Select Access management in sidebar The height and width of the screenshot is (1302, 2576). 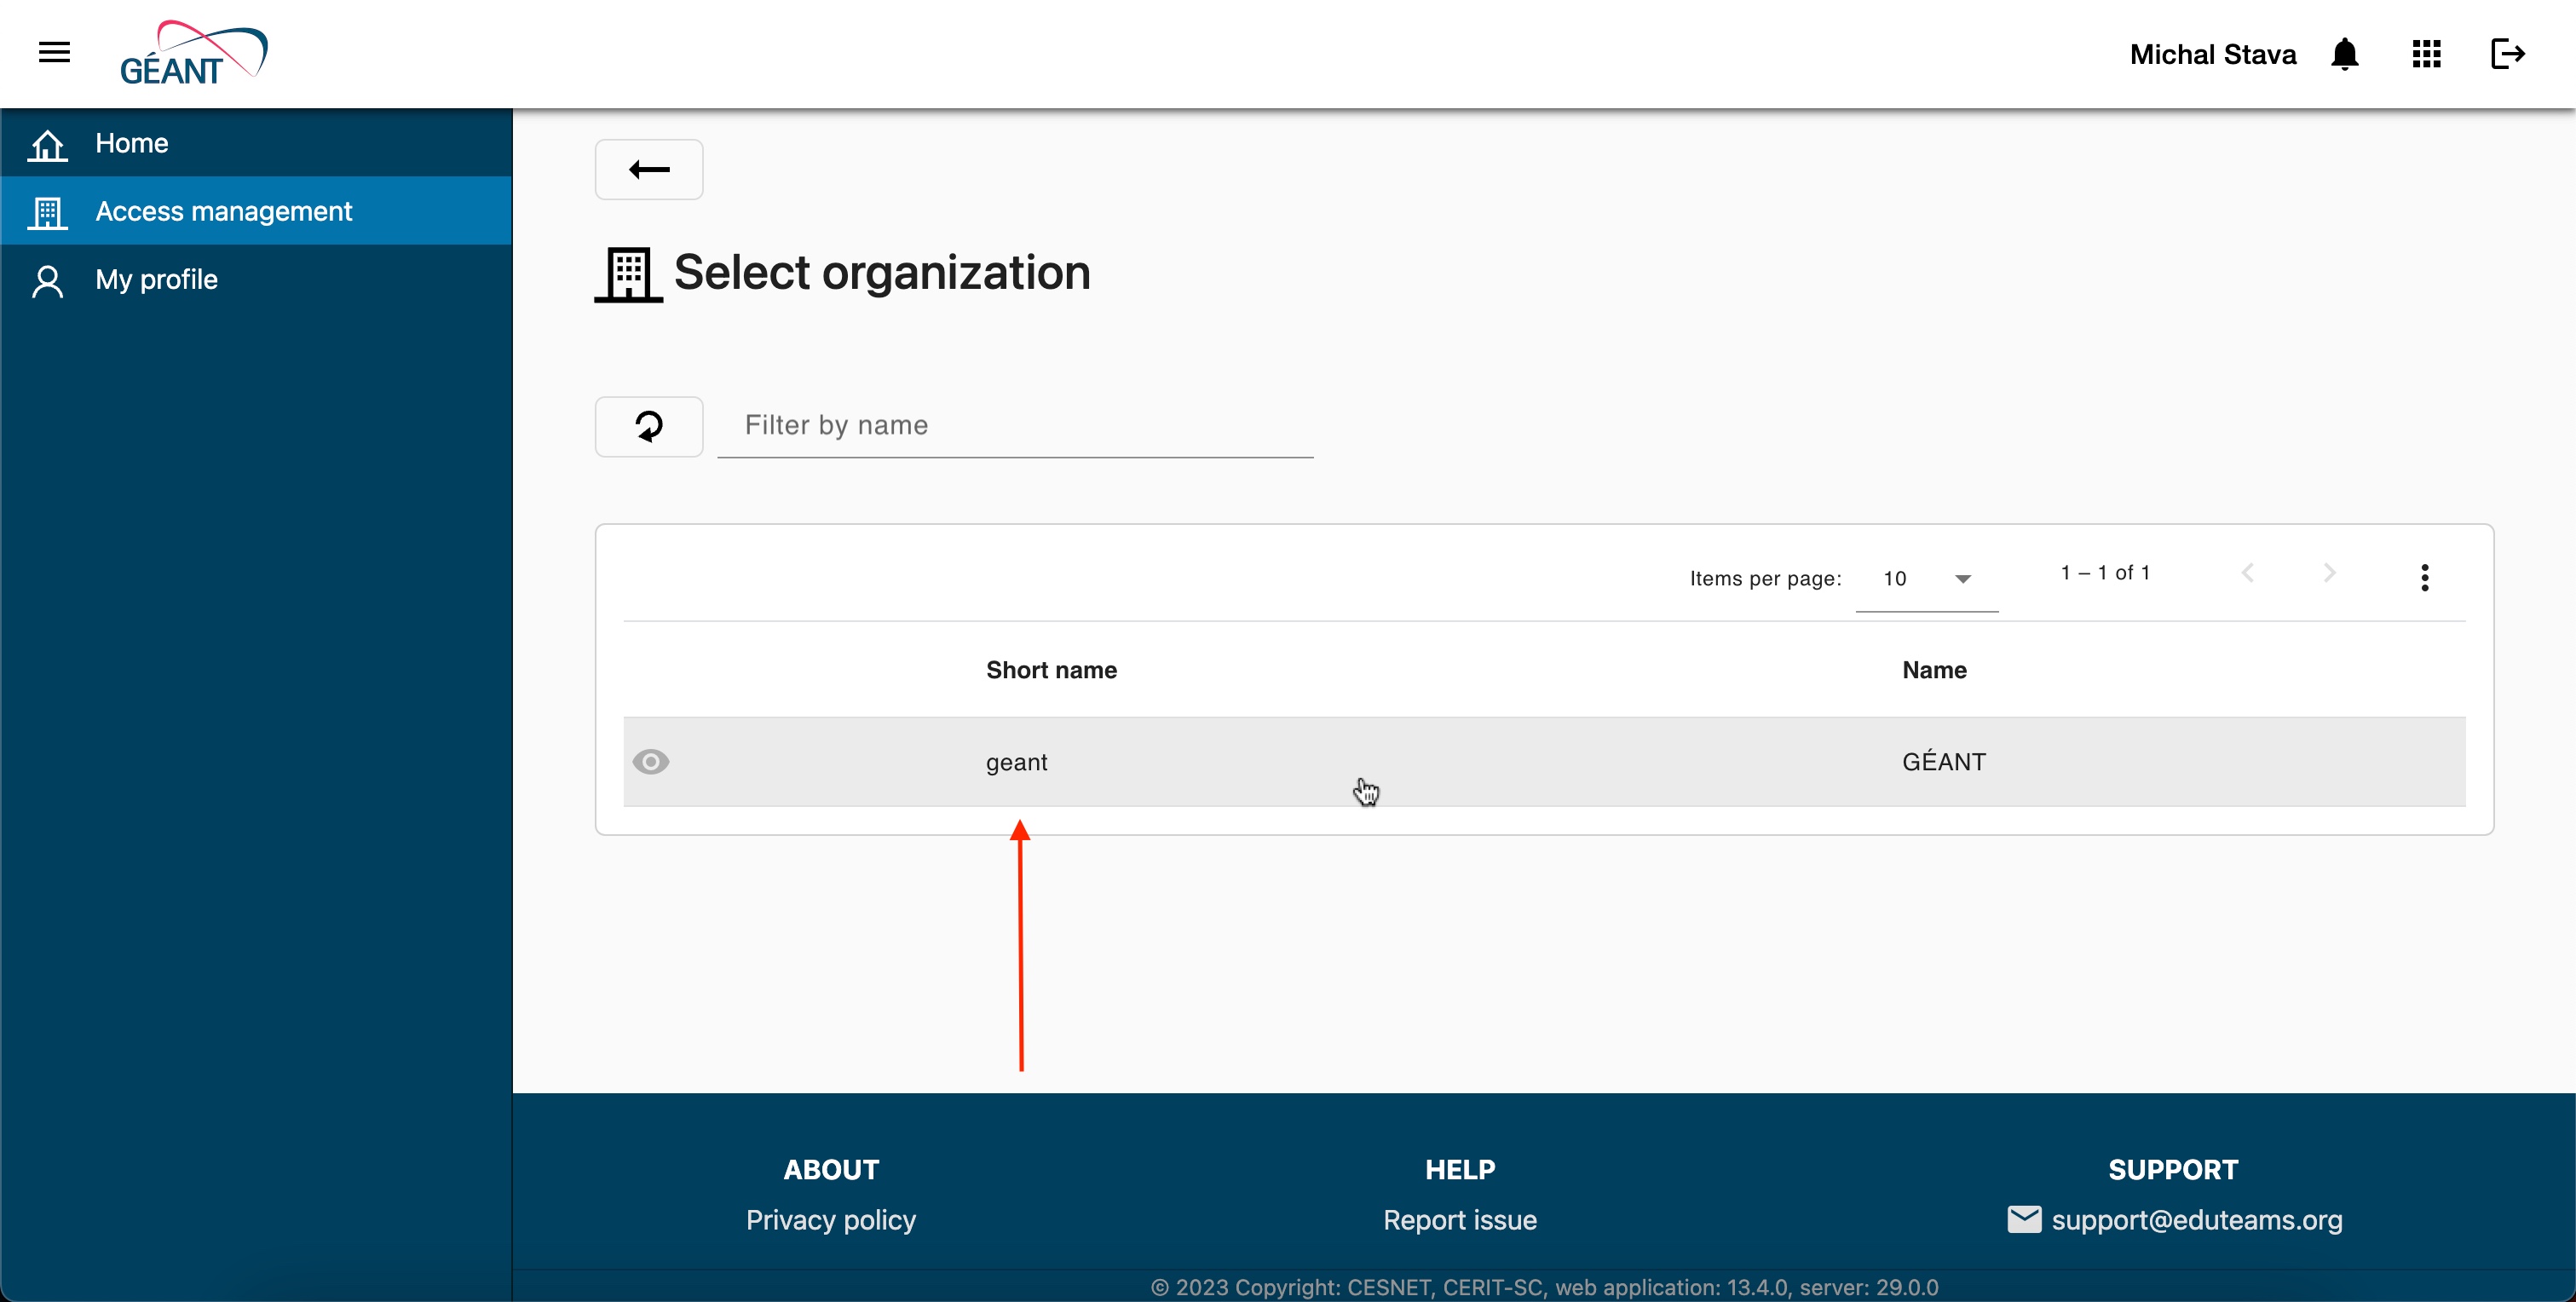(256, 211)
